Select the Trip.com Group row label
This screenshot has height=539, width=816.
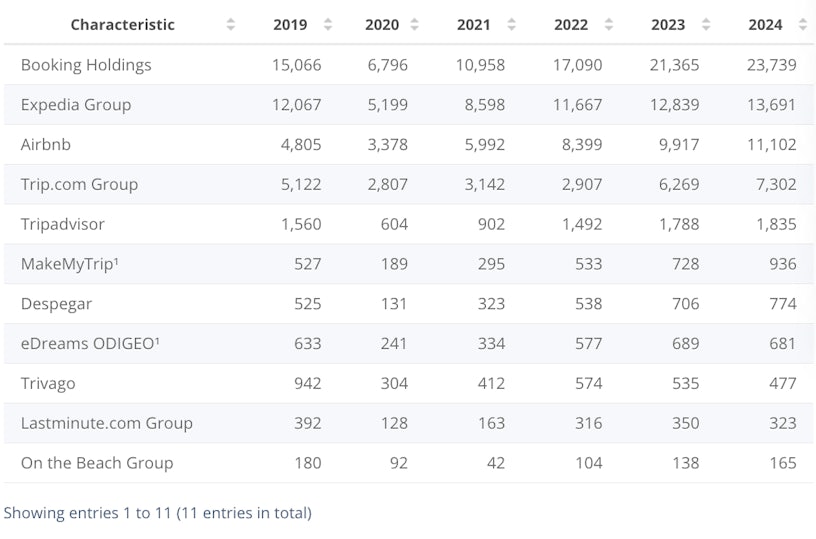pos(79,184)
